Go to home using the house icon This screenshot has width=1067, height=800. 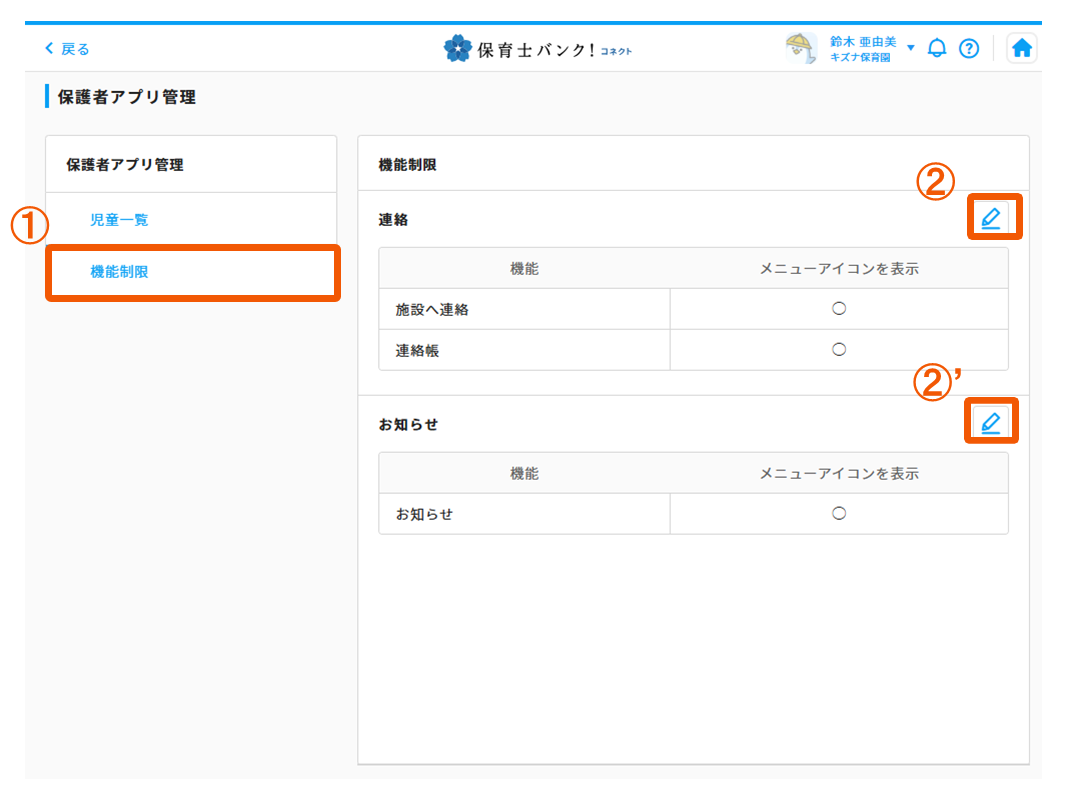[1021, 48]
